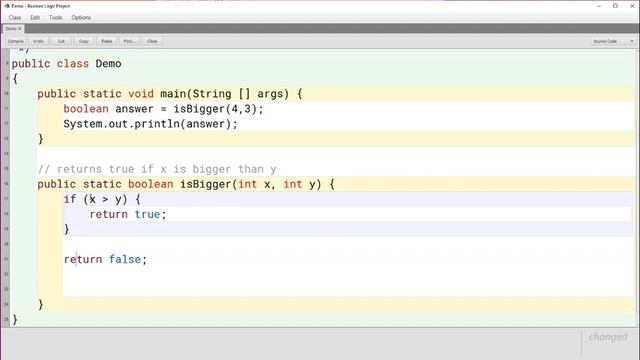Click the Undo button
Viewport: 640px width, 360px height.
pos(38,41)
